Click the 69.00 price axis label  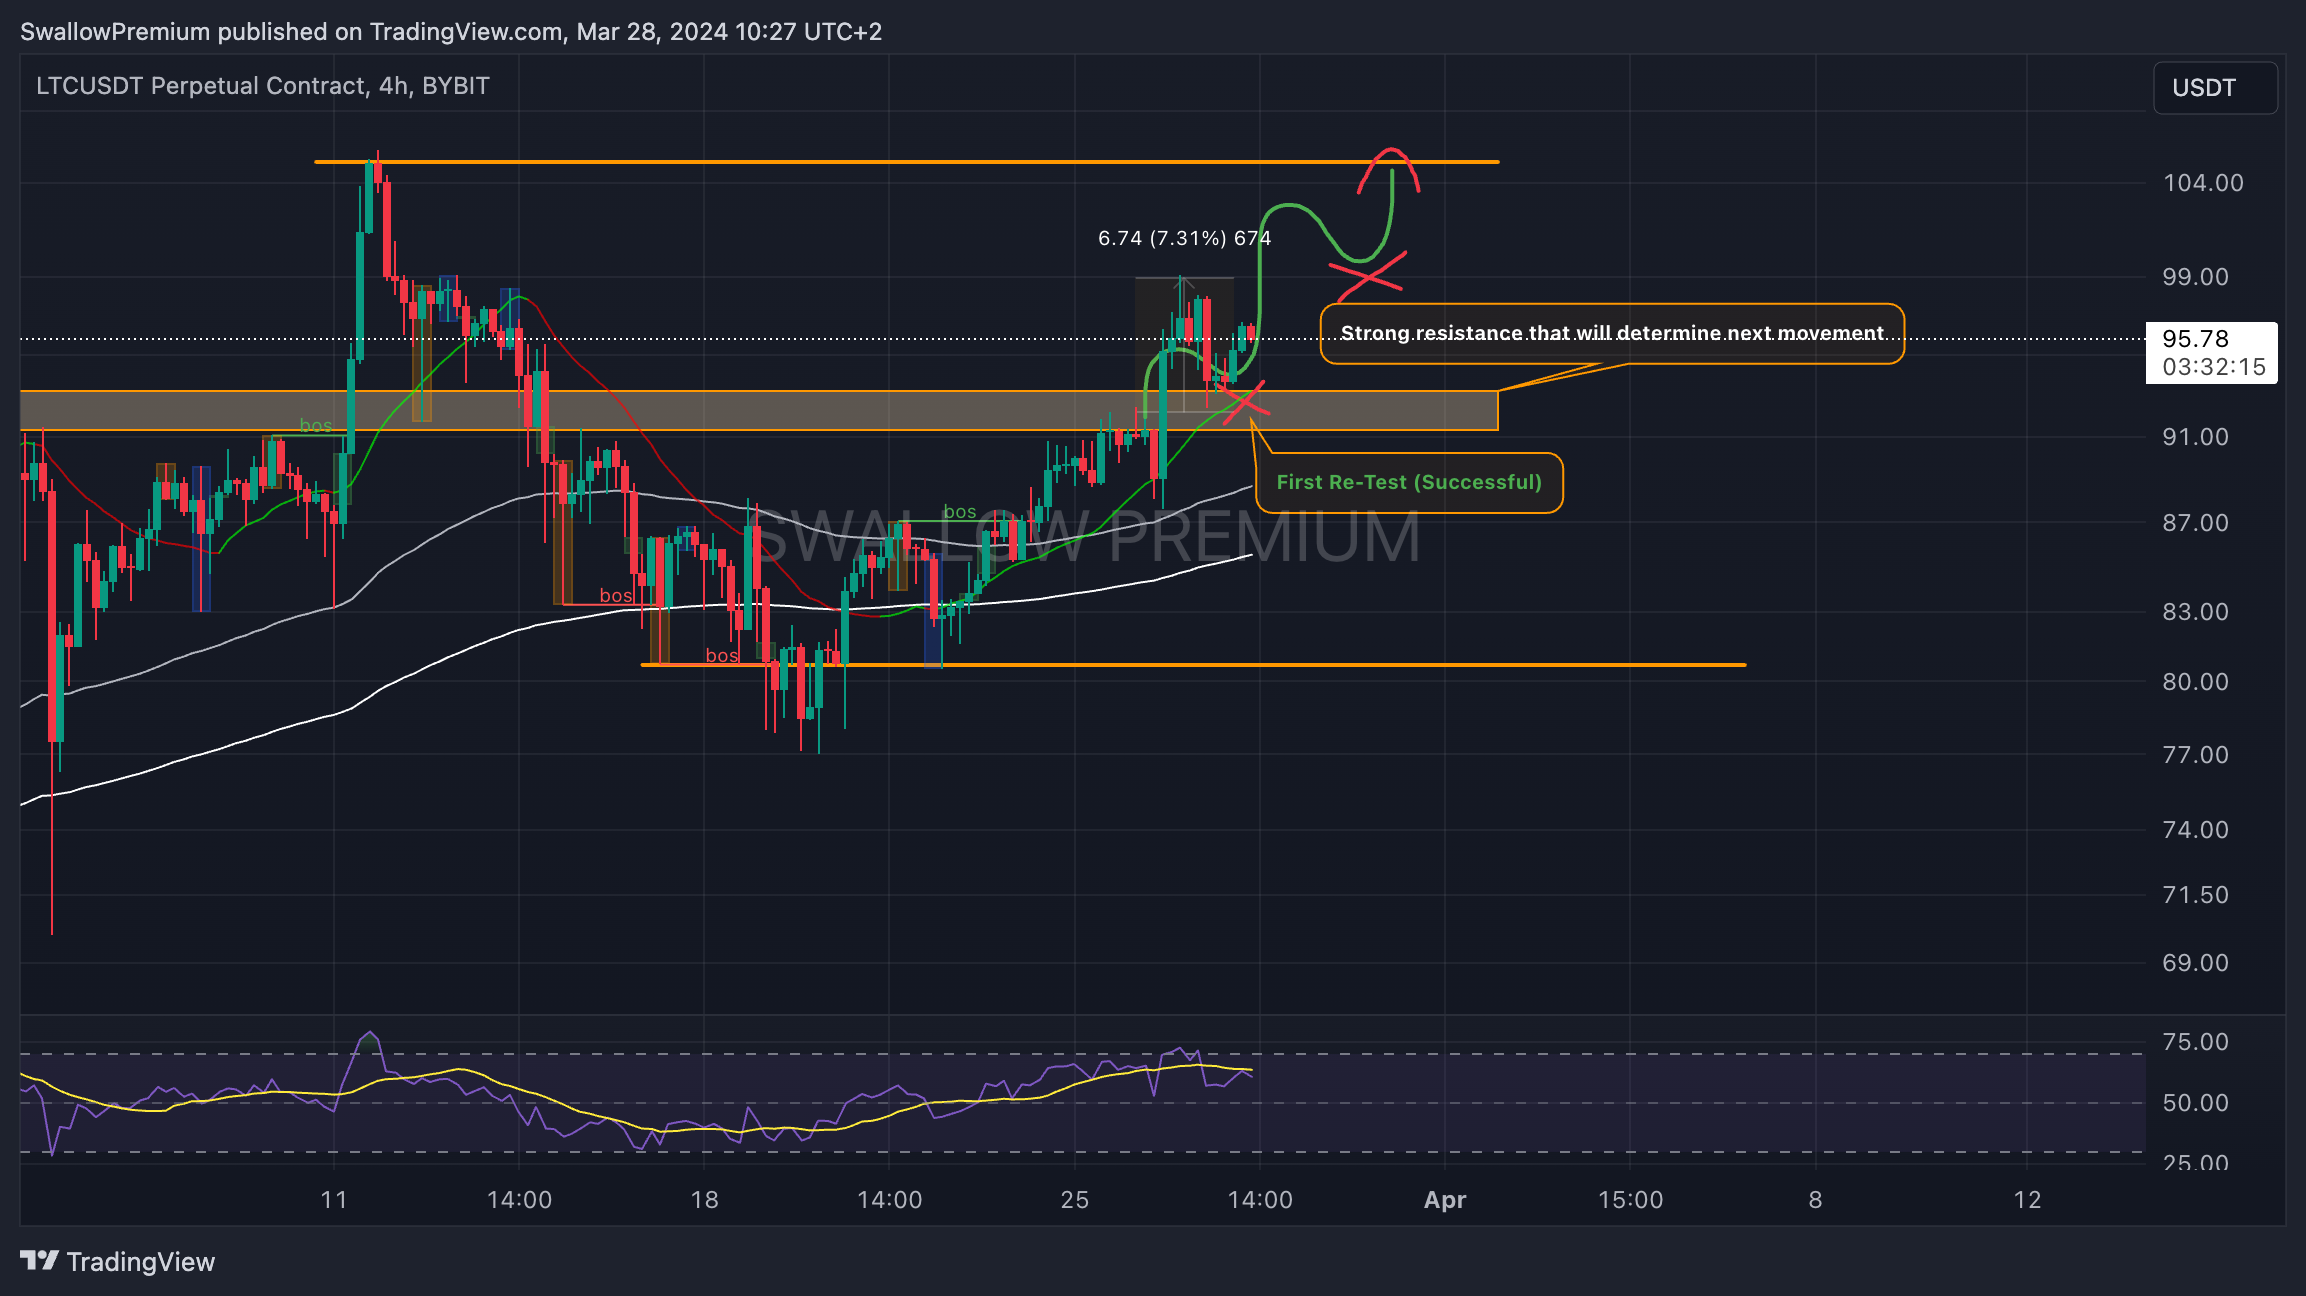(x=2196, y=963)
